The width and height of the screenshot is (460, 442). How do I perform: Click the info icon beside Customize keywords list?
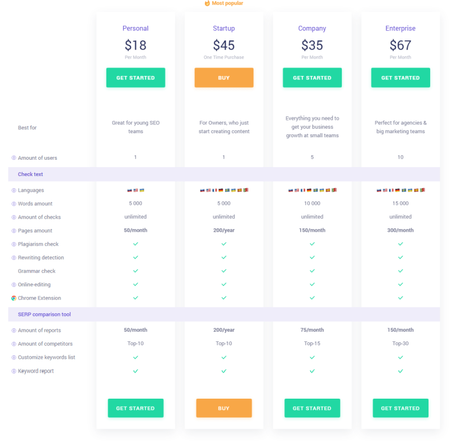coord(14,357)
